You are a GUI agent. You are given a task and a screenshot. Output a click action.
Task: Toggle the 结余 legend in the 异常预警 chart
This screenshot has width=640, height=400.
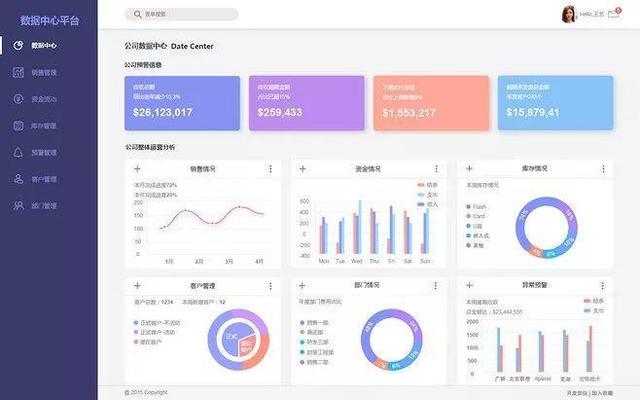594,301
